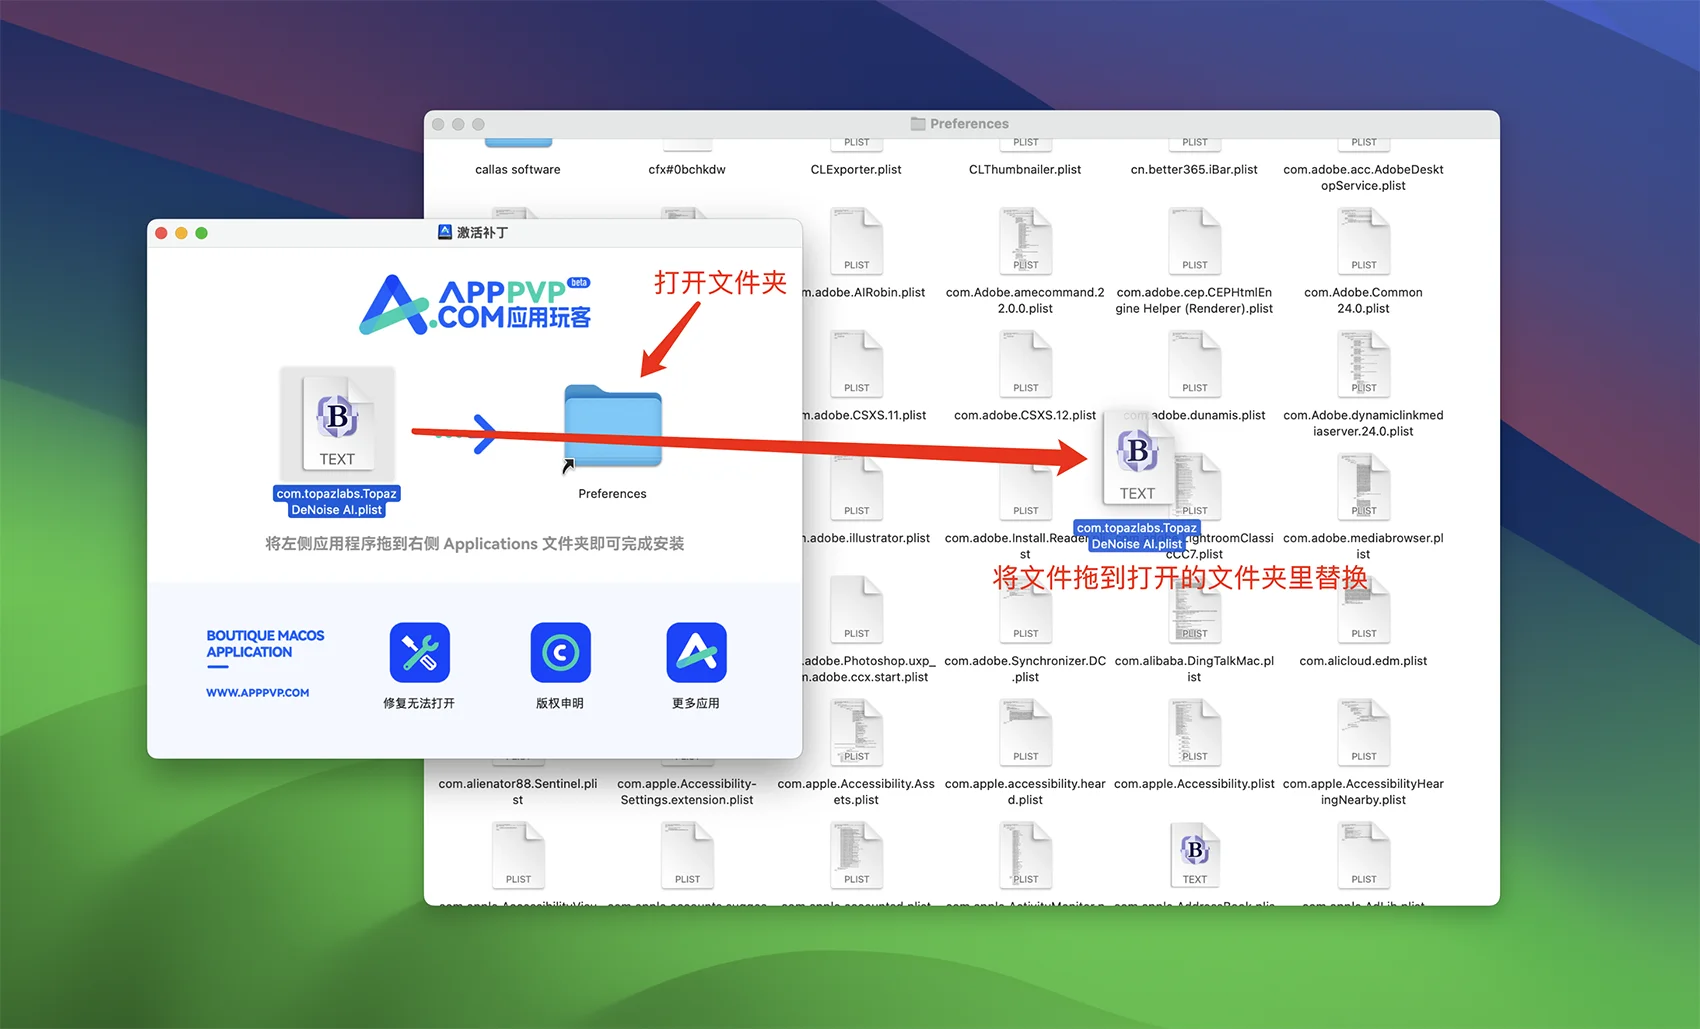The width and height of the screenshot is (1700, 1029).
Task: Select the bottom-row BBEdit TEXT file icon in Preferences
Action: tap(1194, 855)
